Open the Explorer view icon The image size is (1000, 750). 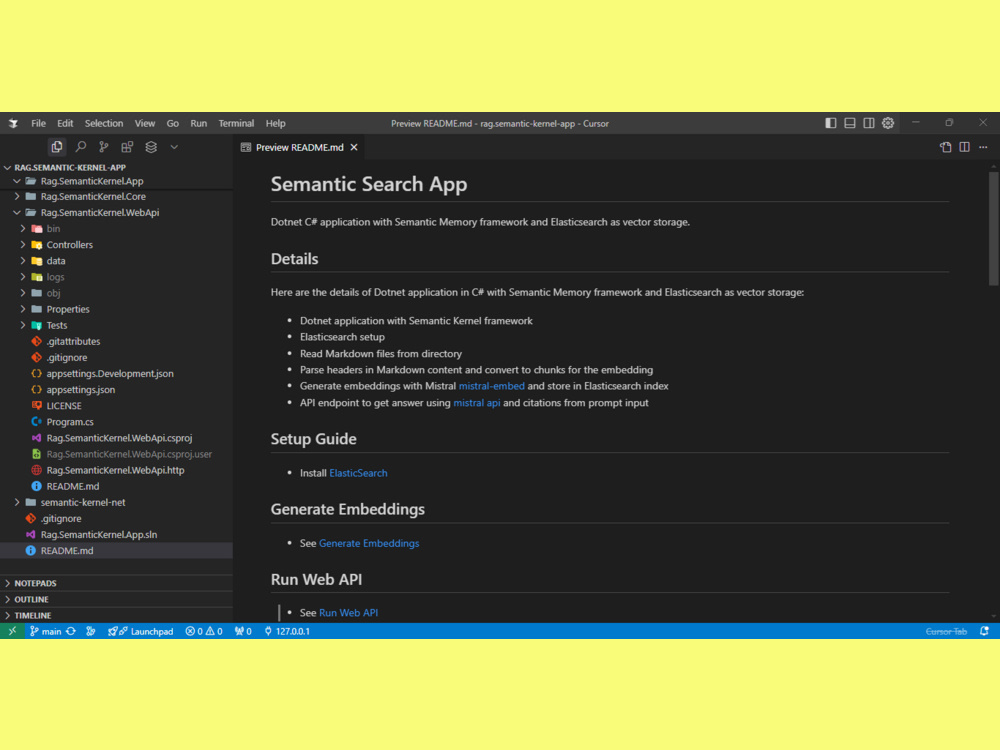coord(57,147)
